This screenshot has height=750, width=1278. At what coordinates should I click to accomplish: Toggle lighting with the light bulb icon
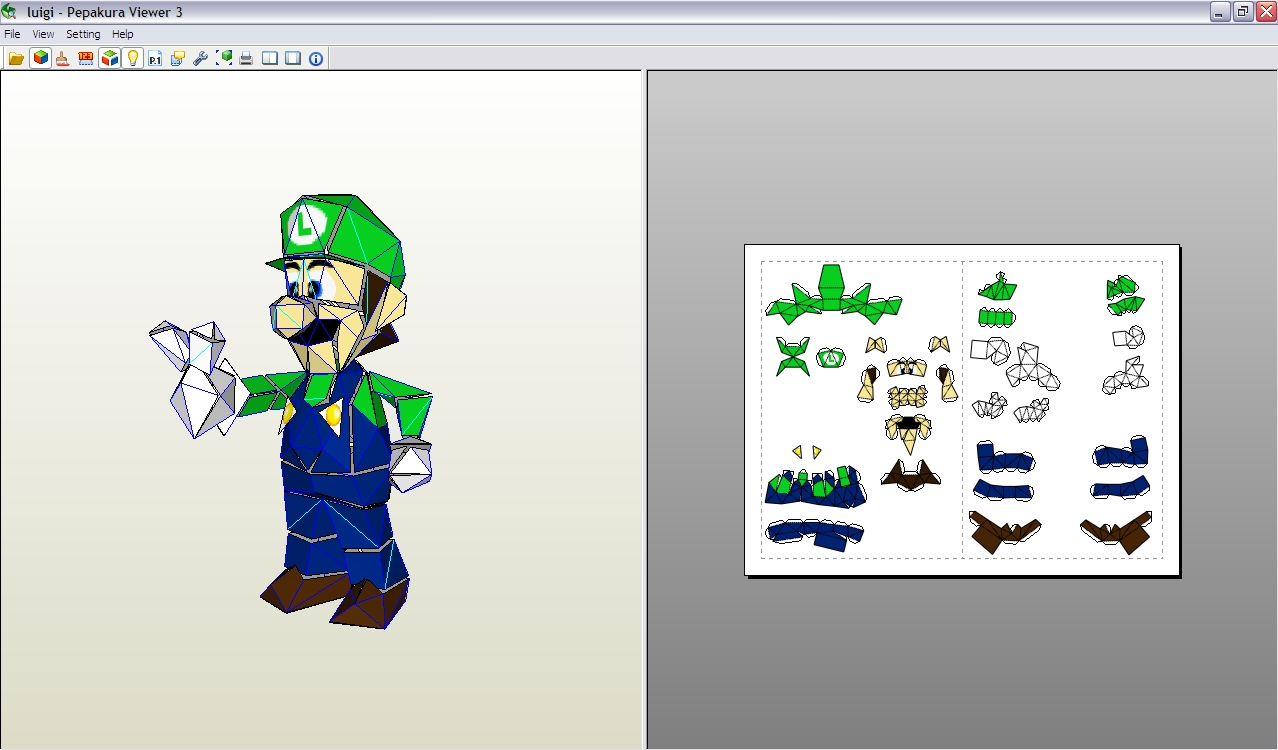[x=133, y=58]
